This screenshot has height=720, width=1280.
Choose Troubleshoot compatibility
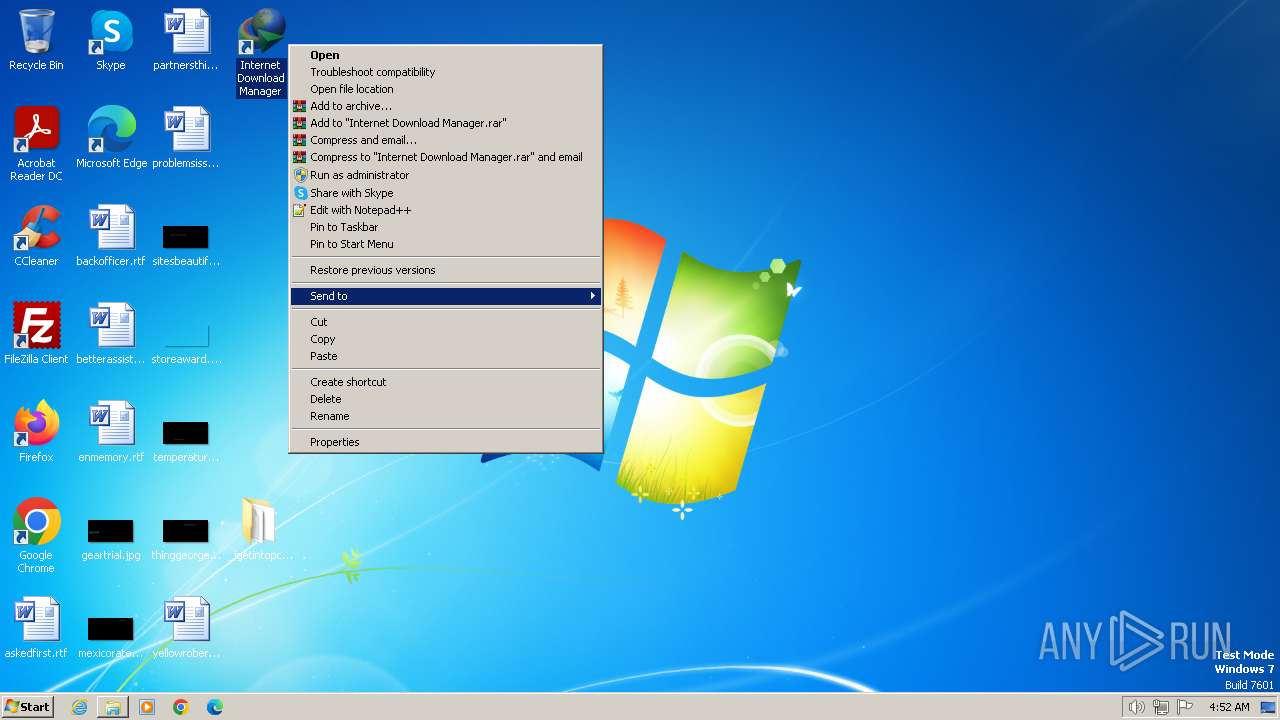[x=446, y=72]
